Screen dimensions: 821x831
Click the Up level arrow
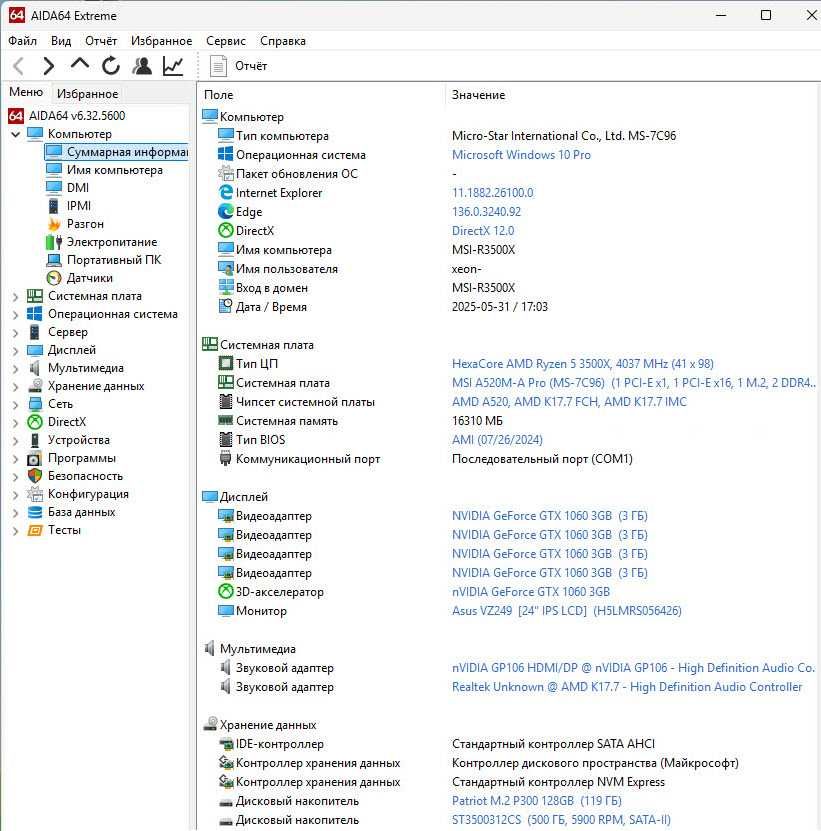point(80,65)
